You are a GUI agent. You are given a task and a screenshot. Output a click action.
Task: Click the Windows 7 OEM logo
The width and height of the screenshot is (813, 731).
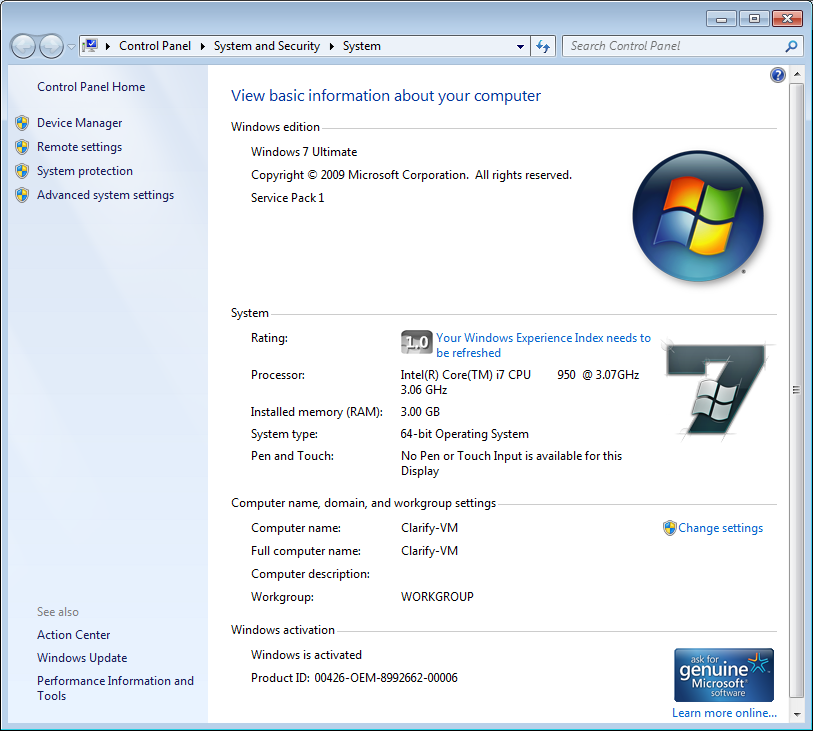(716, 391)
